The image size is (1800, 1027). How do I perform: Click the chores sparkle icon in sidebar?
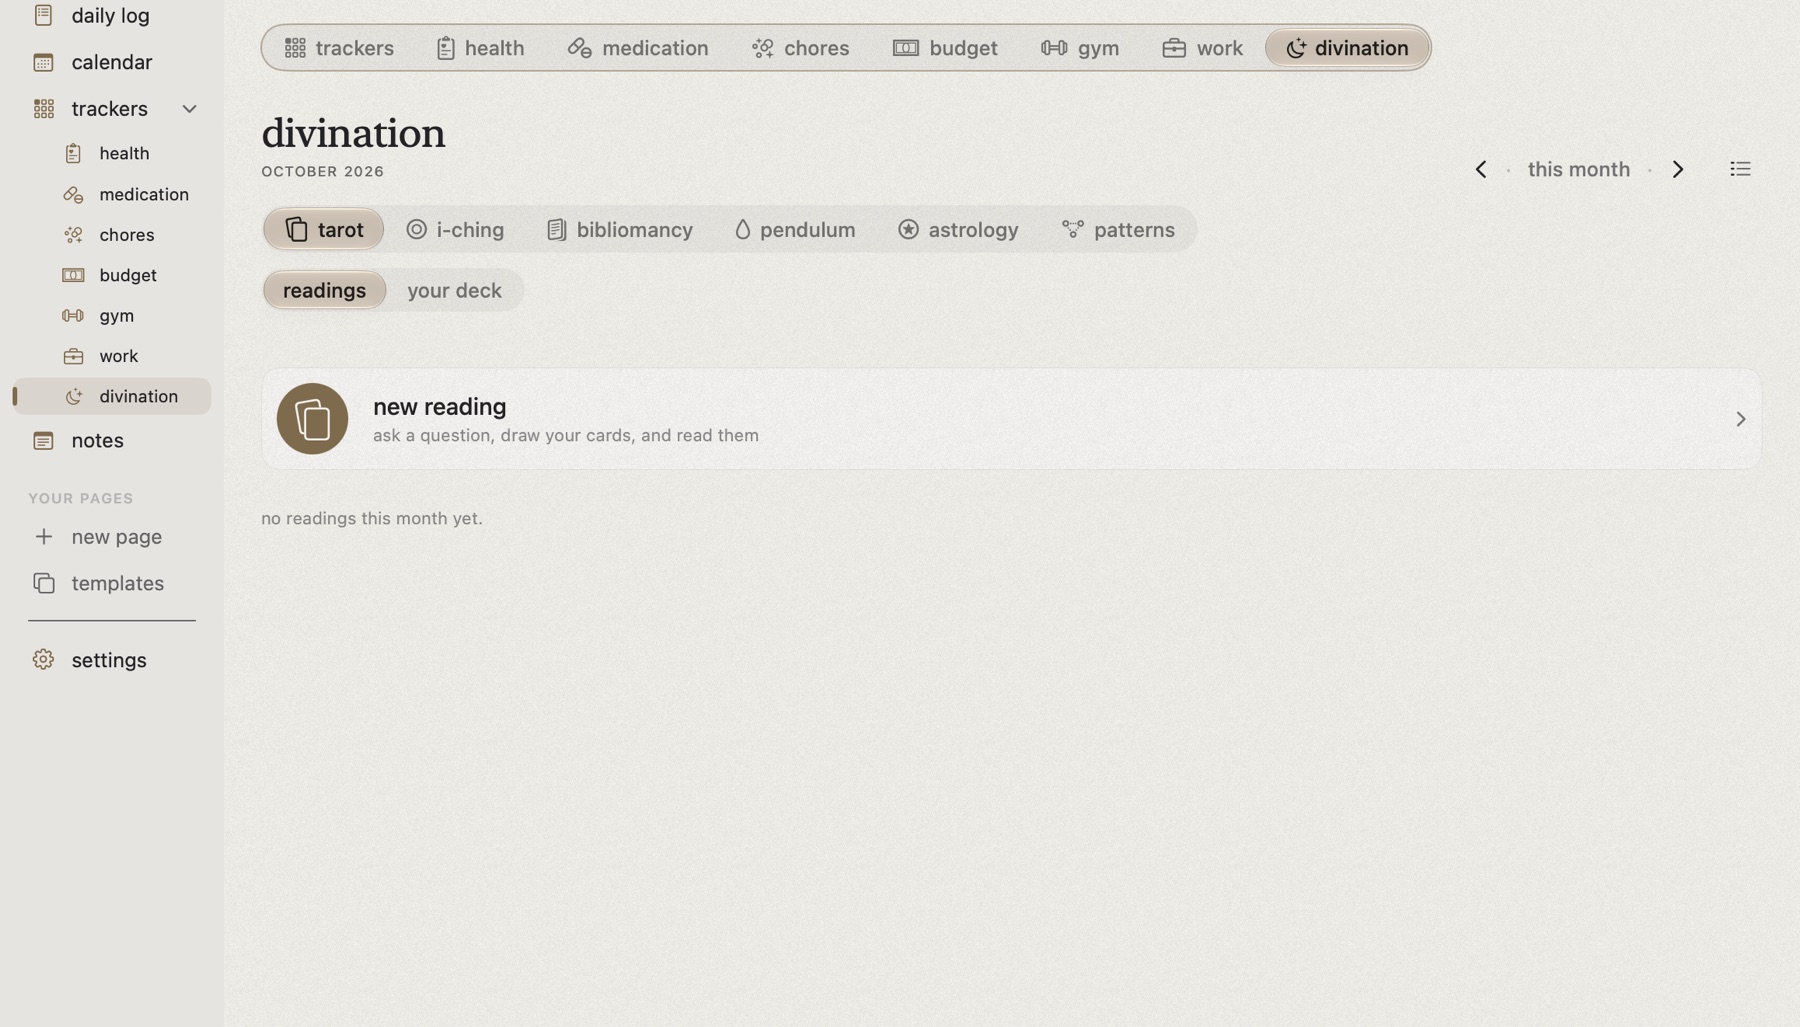point(73,235)
